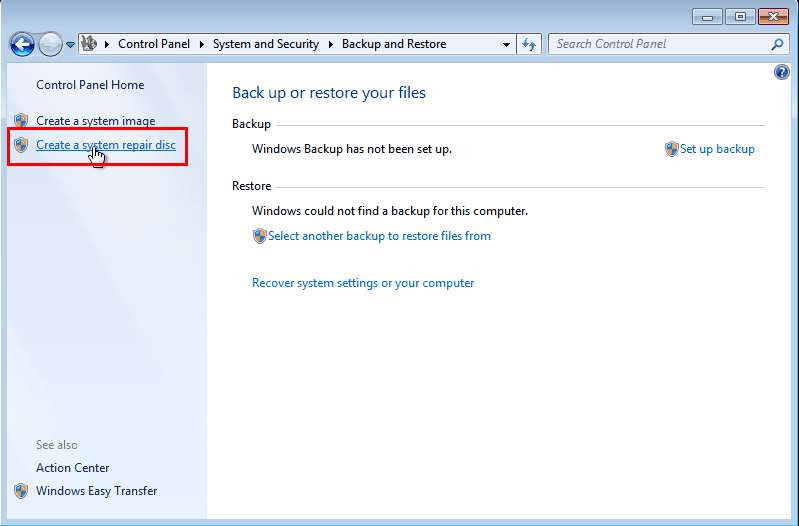Click the shield icon beside Windows Easy Transfer

21,491
